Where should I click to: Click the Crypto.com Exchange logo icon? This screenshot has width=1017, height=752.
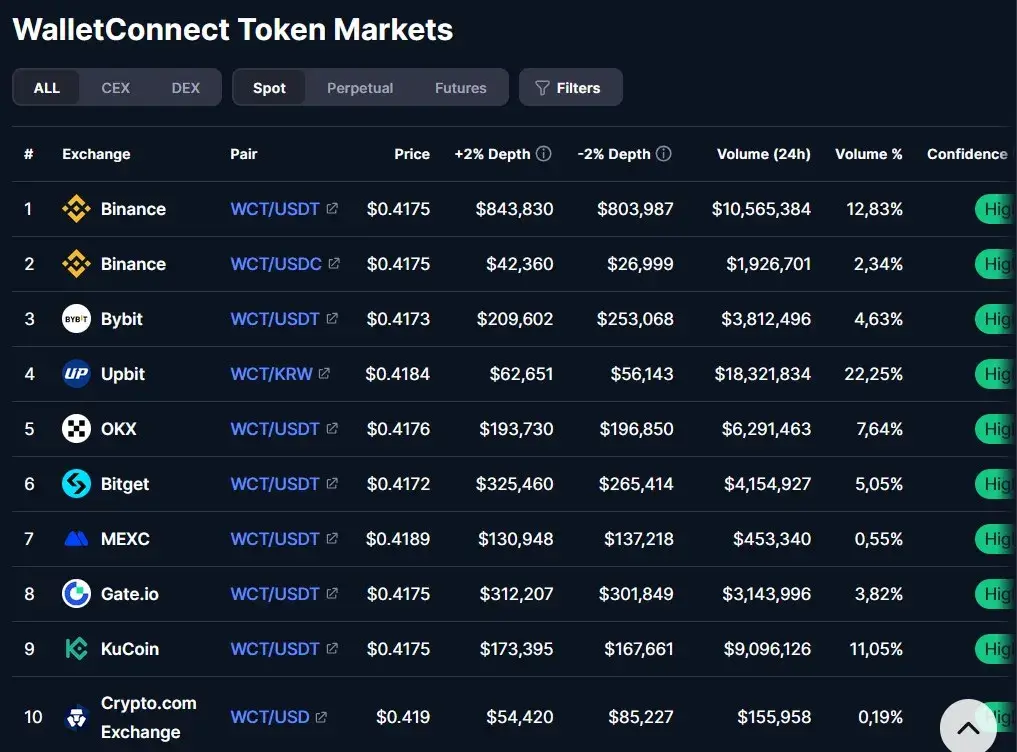coord(77,718)
